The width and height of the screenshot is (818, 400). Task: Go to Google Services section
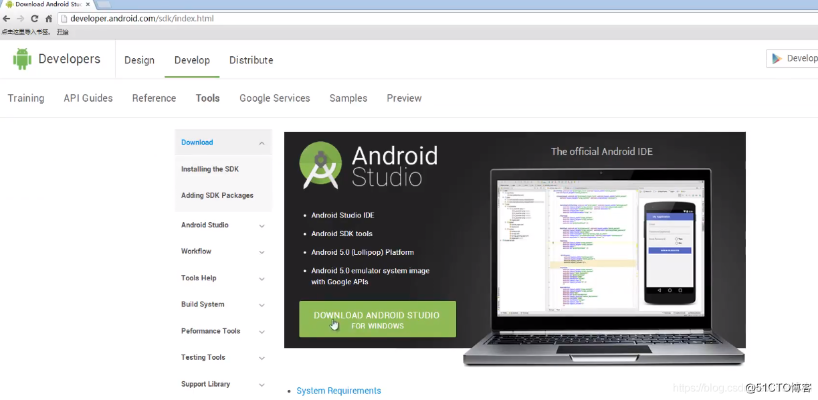coord(274,98)
